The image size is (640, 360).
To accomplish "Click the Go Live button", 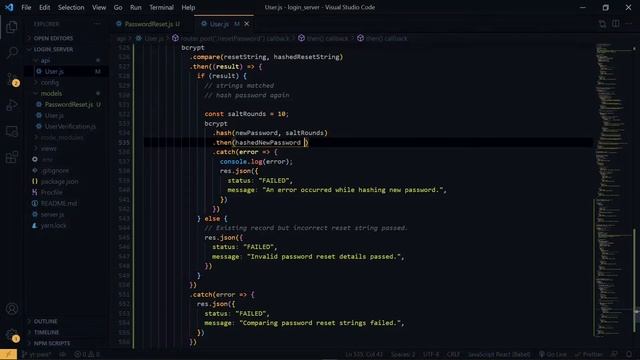I will [553, 354].
